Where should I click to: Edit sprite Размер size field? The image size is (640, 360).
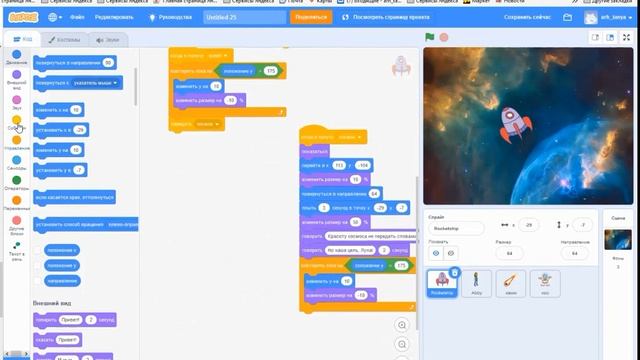coord(509,253)
